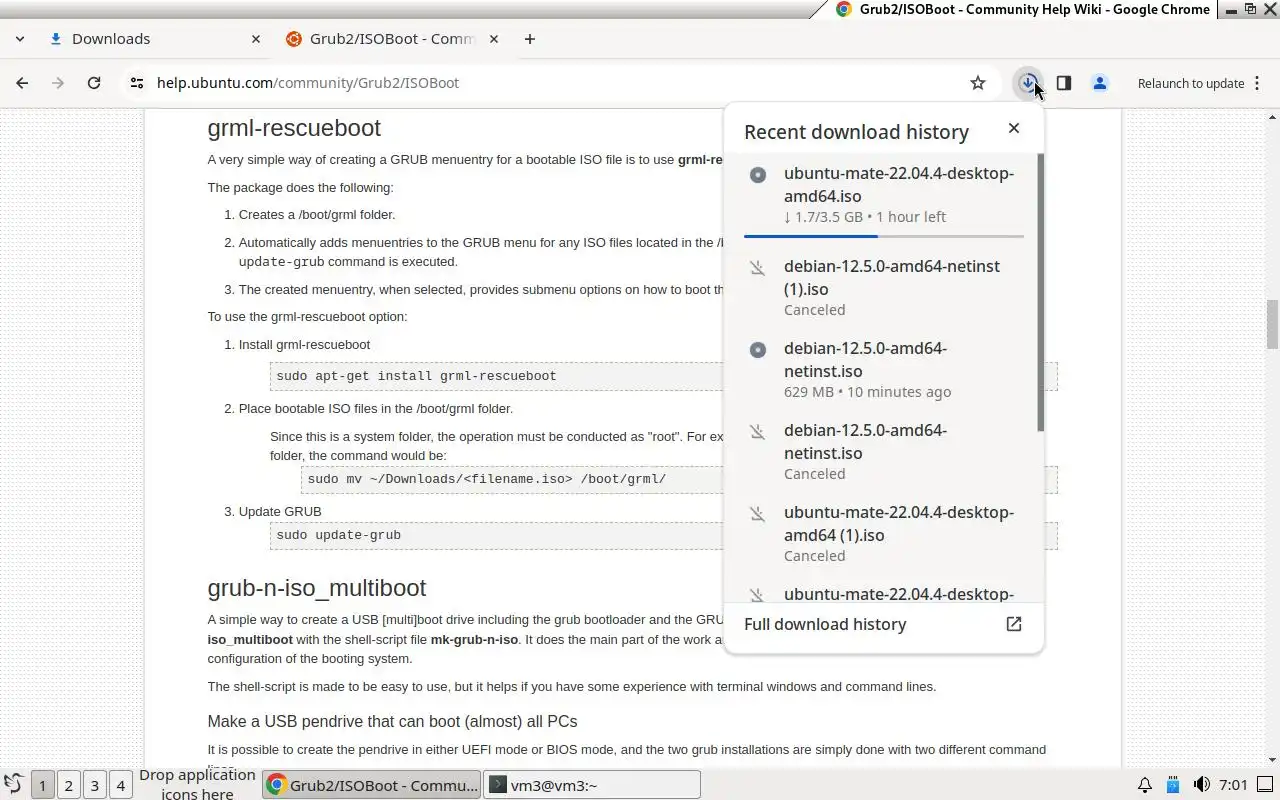
Task: Click the grub-n-iso_multiboot heading
Action: pos(317,588)
